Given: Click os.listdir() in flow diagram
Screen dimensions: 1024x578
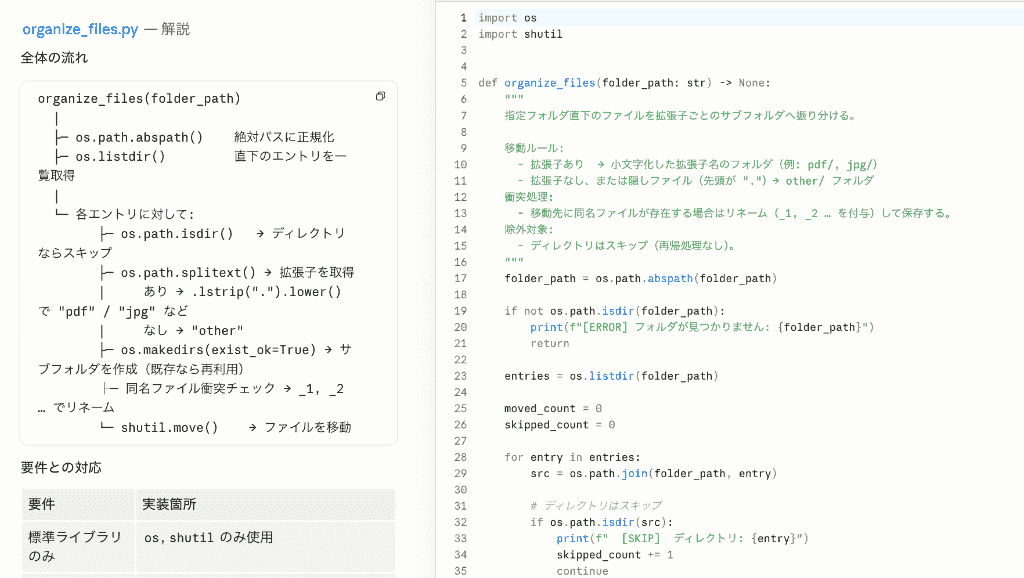Looking at the screenshot, I should click(x=120, y=157).
